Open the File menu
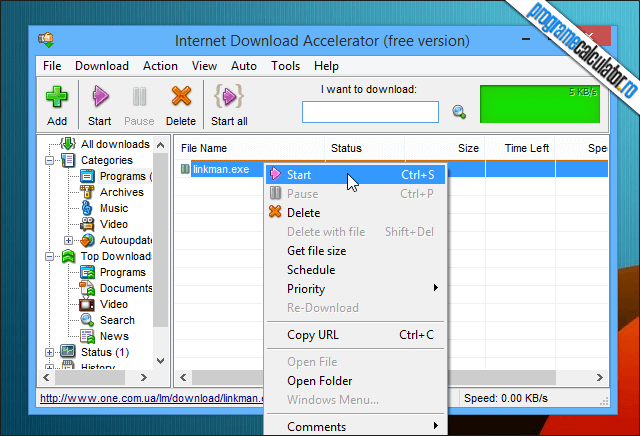 point(52,66)
